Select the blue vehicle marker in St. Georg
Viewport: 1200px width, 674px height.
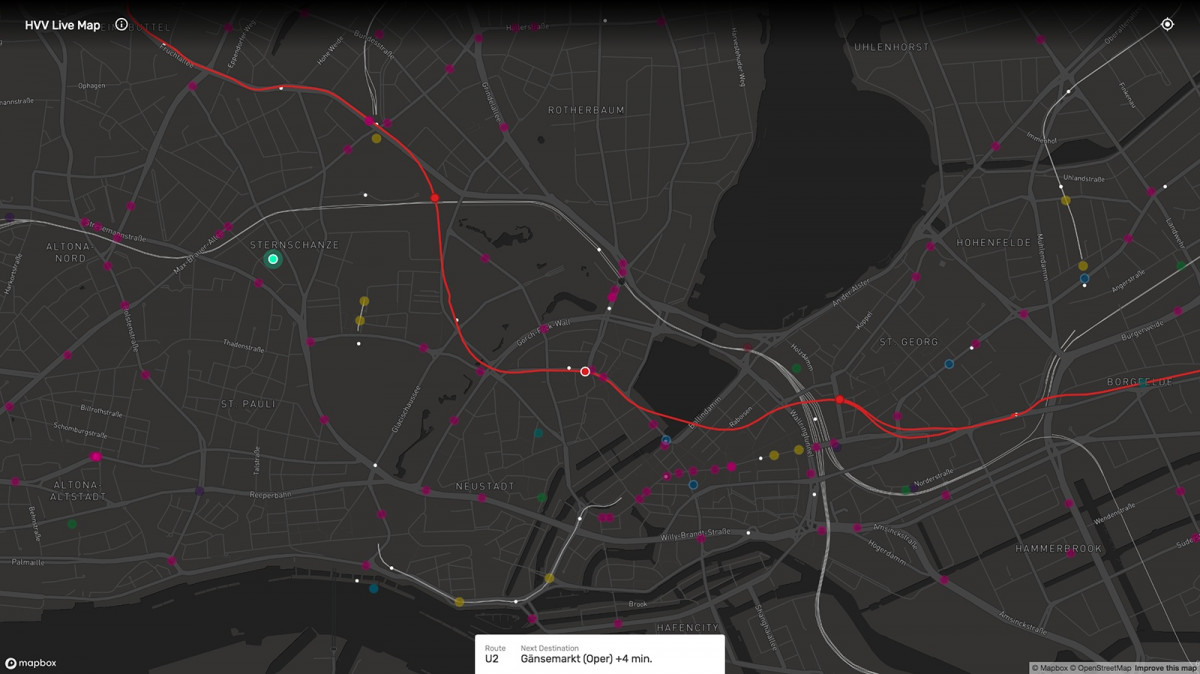point(947,363)
